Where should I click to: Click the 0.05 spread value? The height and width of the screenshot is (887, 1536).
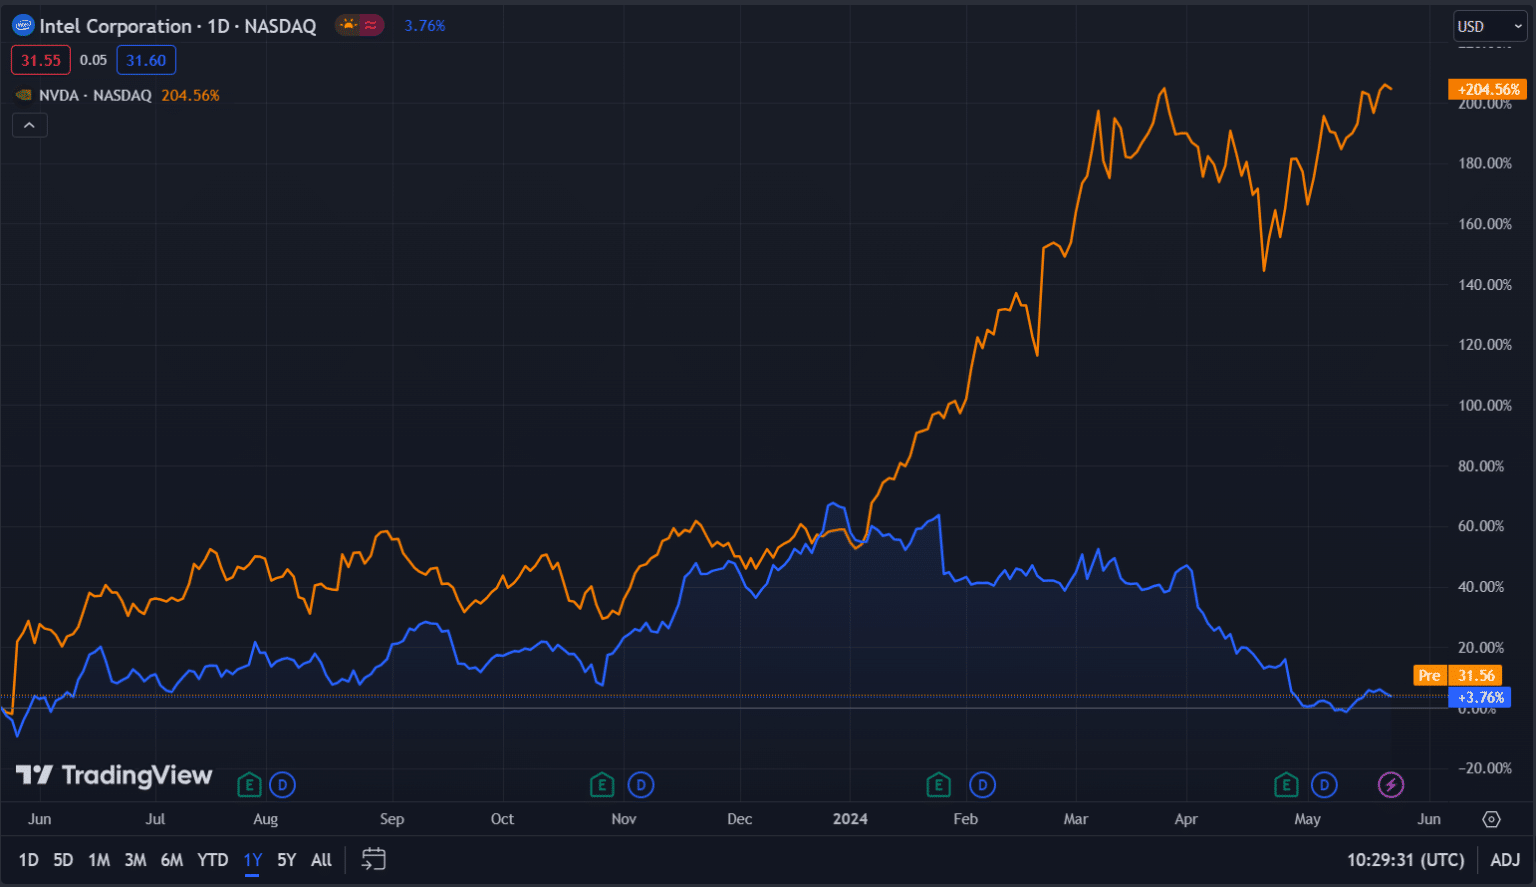coord(93,60)
